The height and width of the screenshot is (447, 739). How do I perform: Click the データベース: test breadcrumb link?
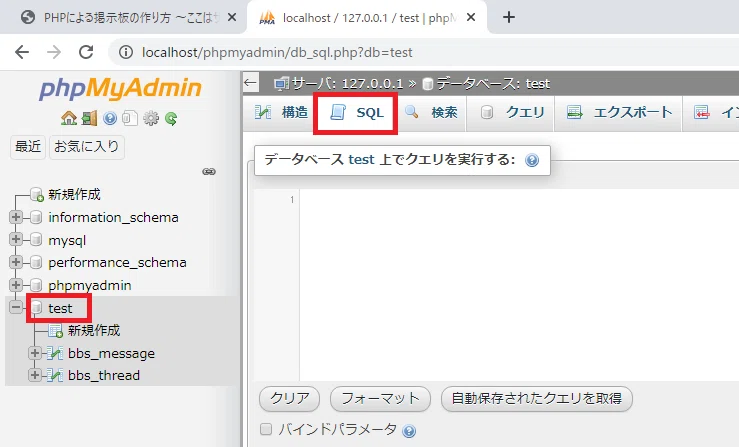pos(493,83)
